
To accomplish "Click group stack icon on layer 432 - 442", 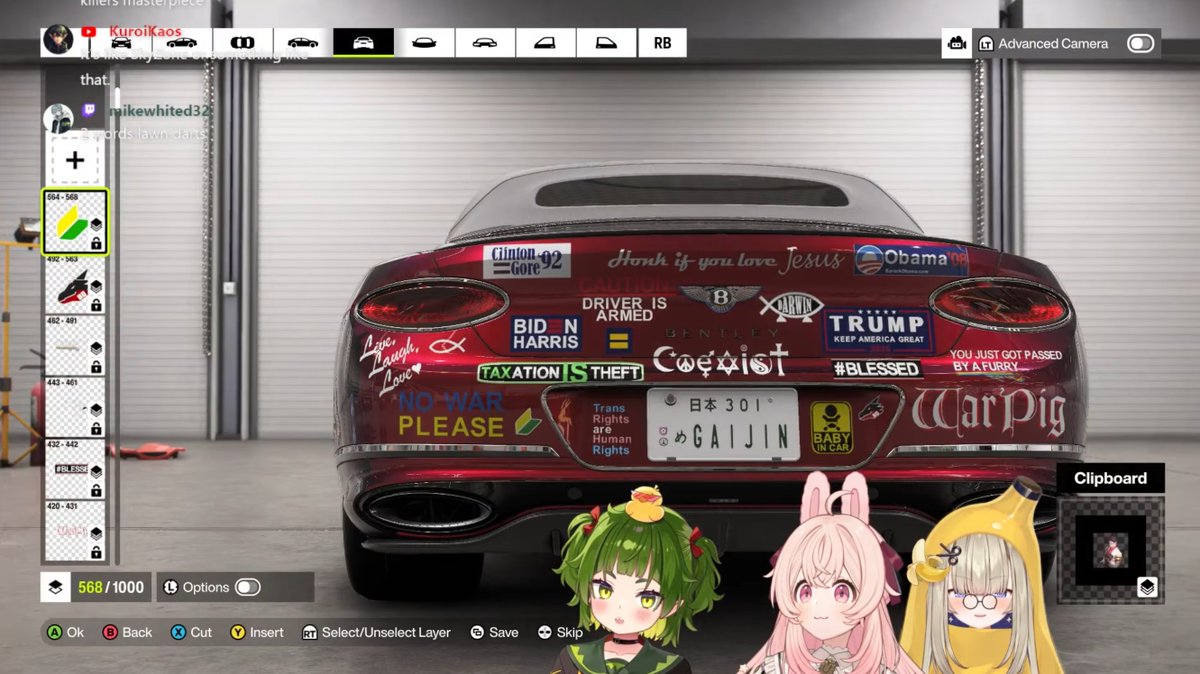I will pos(96,472).
